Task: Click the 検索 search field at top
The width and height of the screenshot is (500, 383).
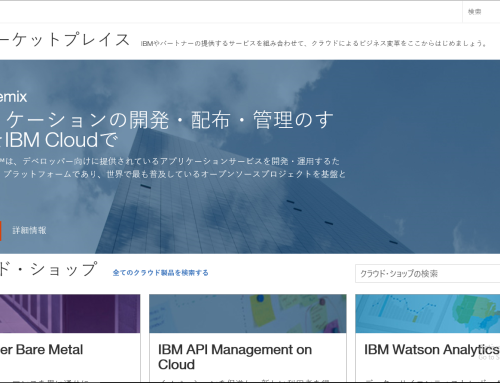Action: (x=481, y=12)
